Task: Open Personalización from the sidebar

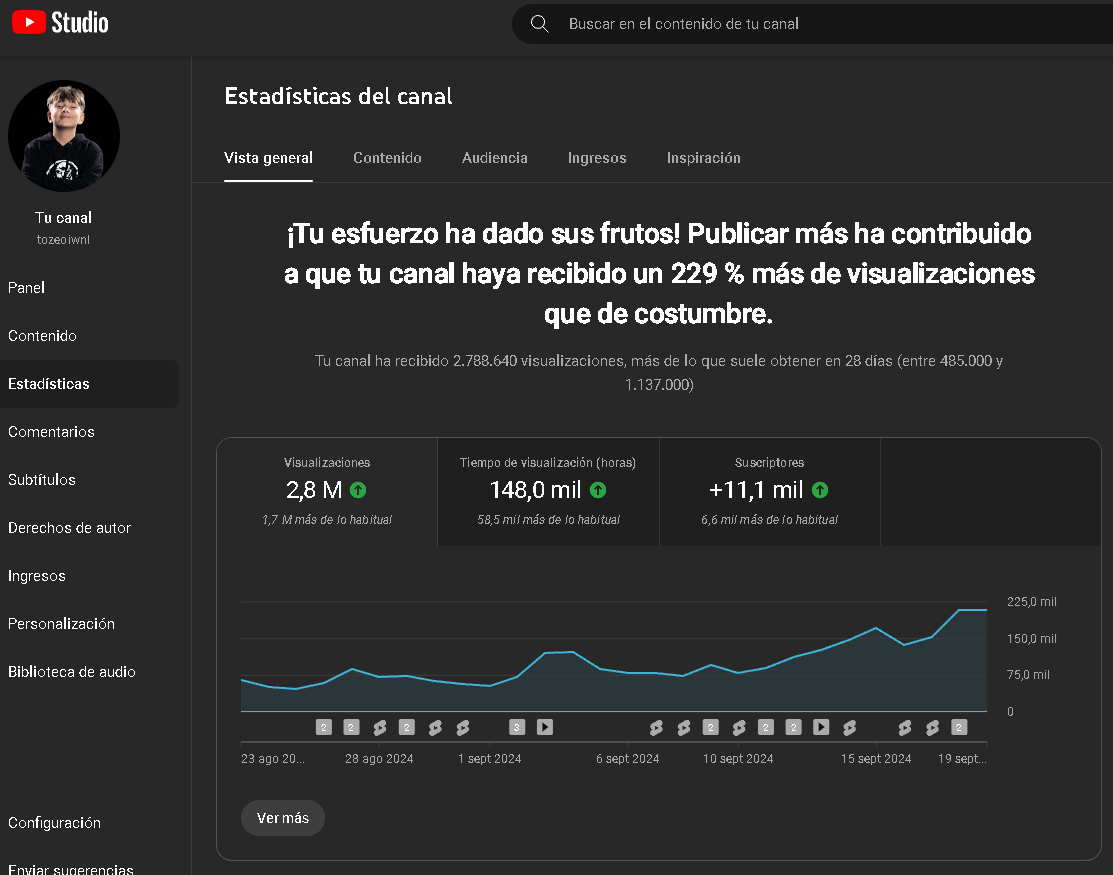Action: [61, 623]
